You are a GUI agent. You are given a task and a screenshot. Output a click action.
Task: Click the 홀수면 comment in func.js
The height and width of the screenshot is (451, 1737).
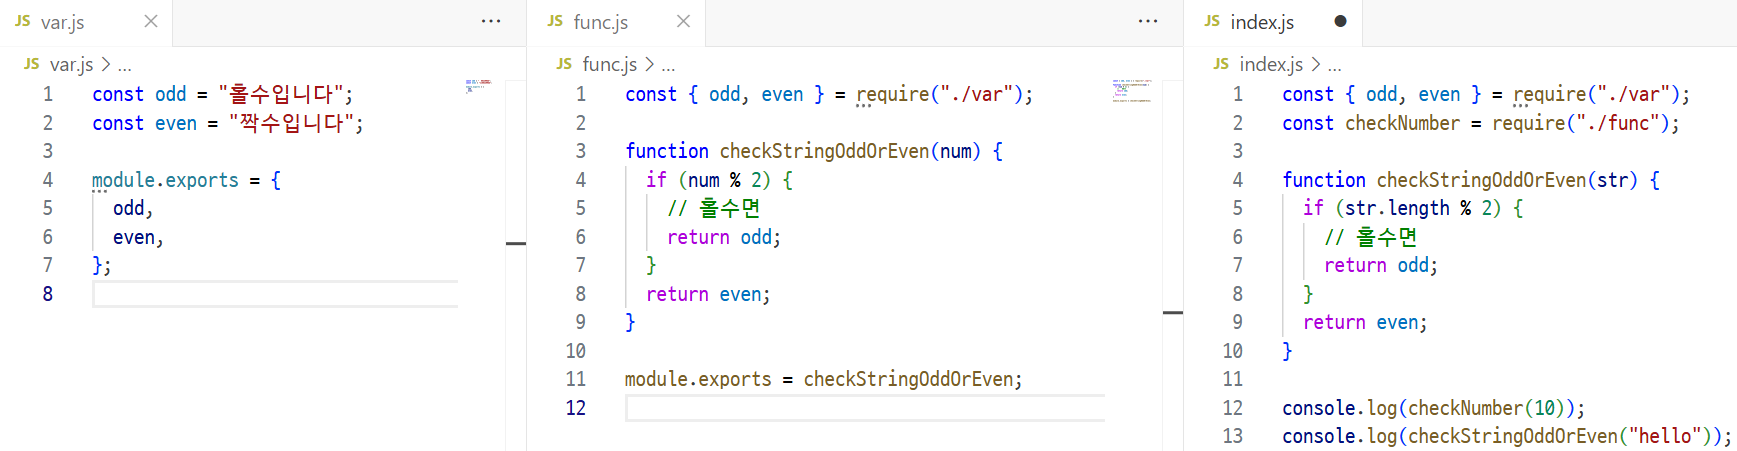point(714,208)
